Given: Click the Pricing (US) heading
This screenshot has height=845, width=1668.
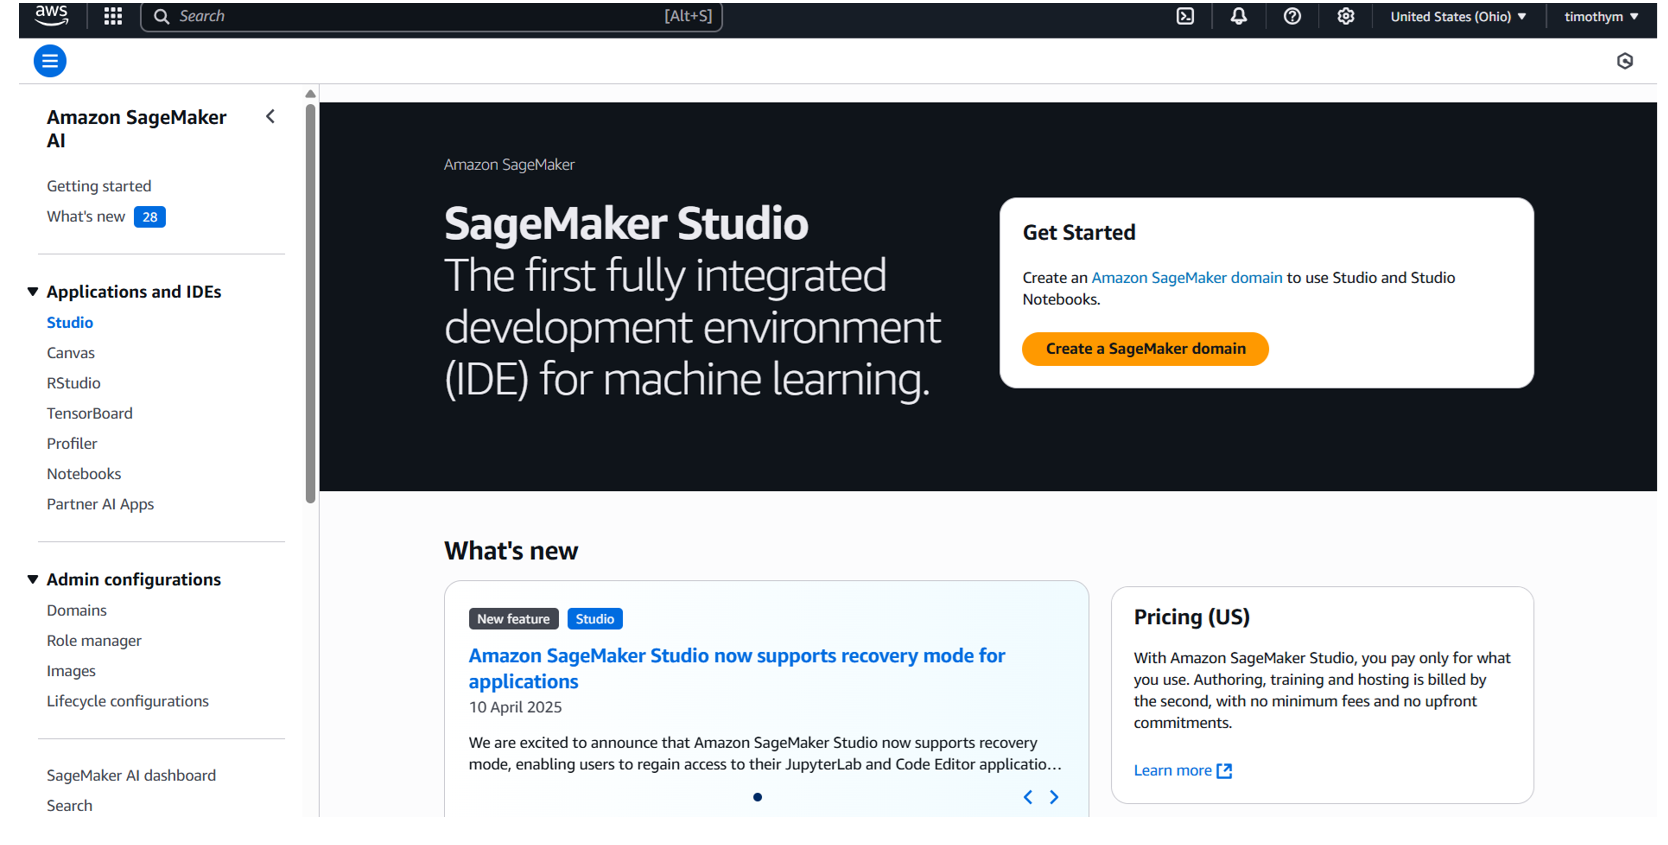Looking at the screenshot, I should click(x=1192, y=617).
